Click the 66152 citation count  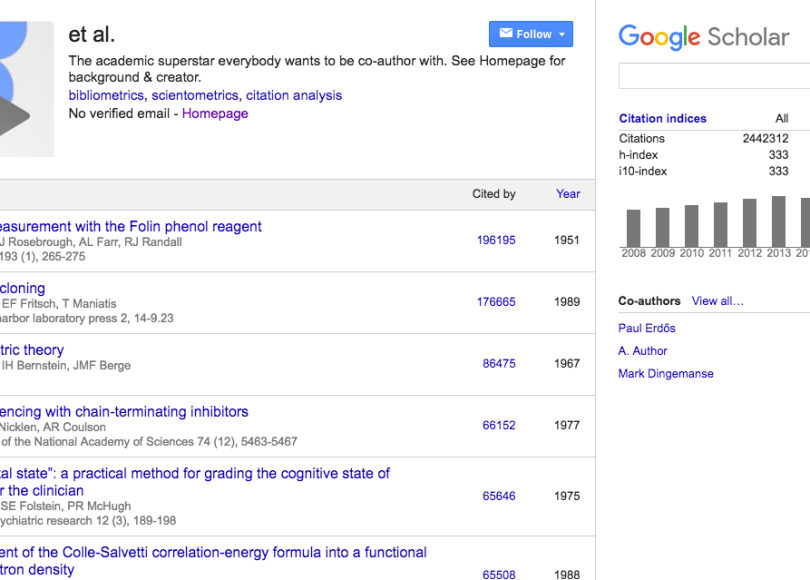tap(499, 425)
